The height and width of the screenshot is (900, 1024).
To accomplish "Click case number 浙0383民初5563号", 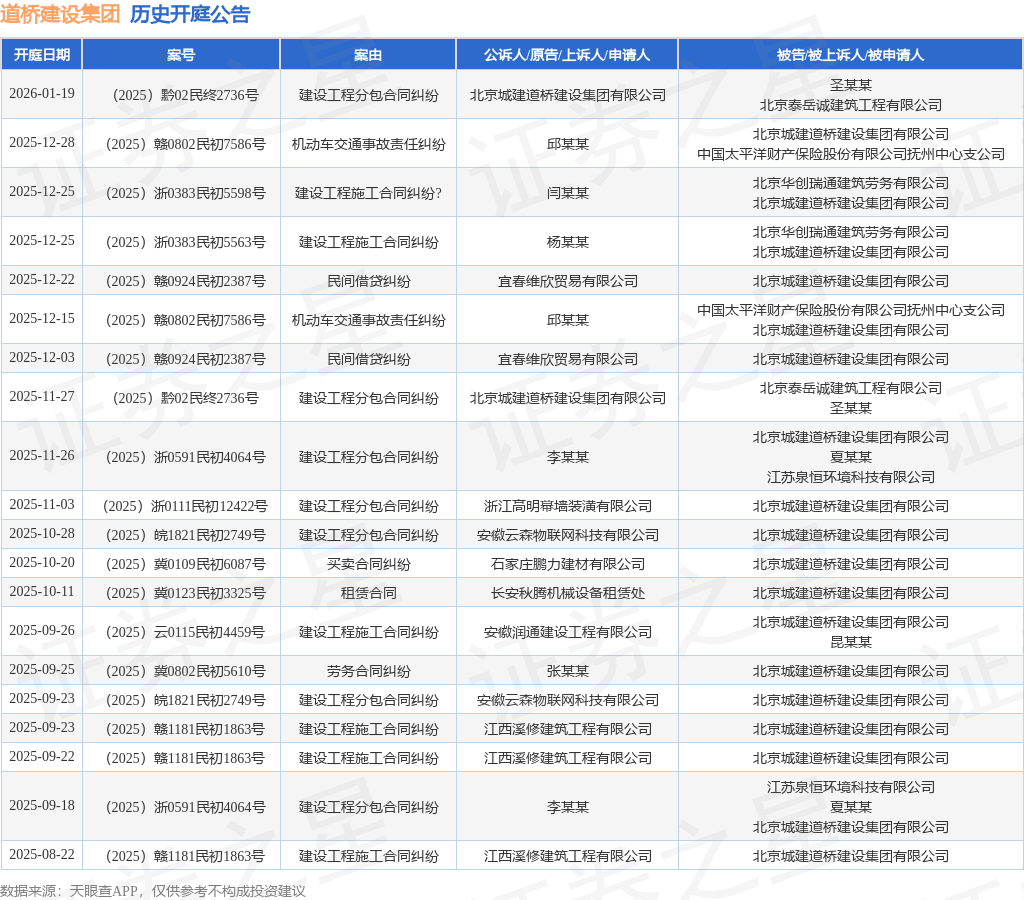I will 185,242.
